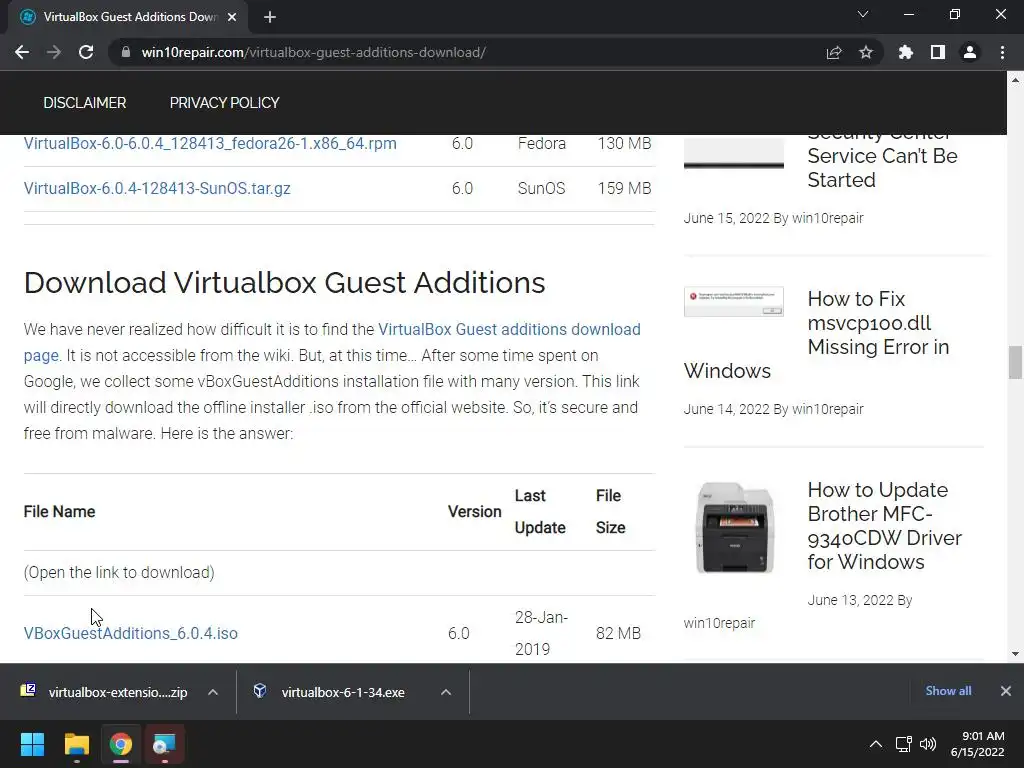Click the Fedora cell in the rpm row

coord(542,144)
